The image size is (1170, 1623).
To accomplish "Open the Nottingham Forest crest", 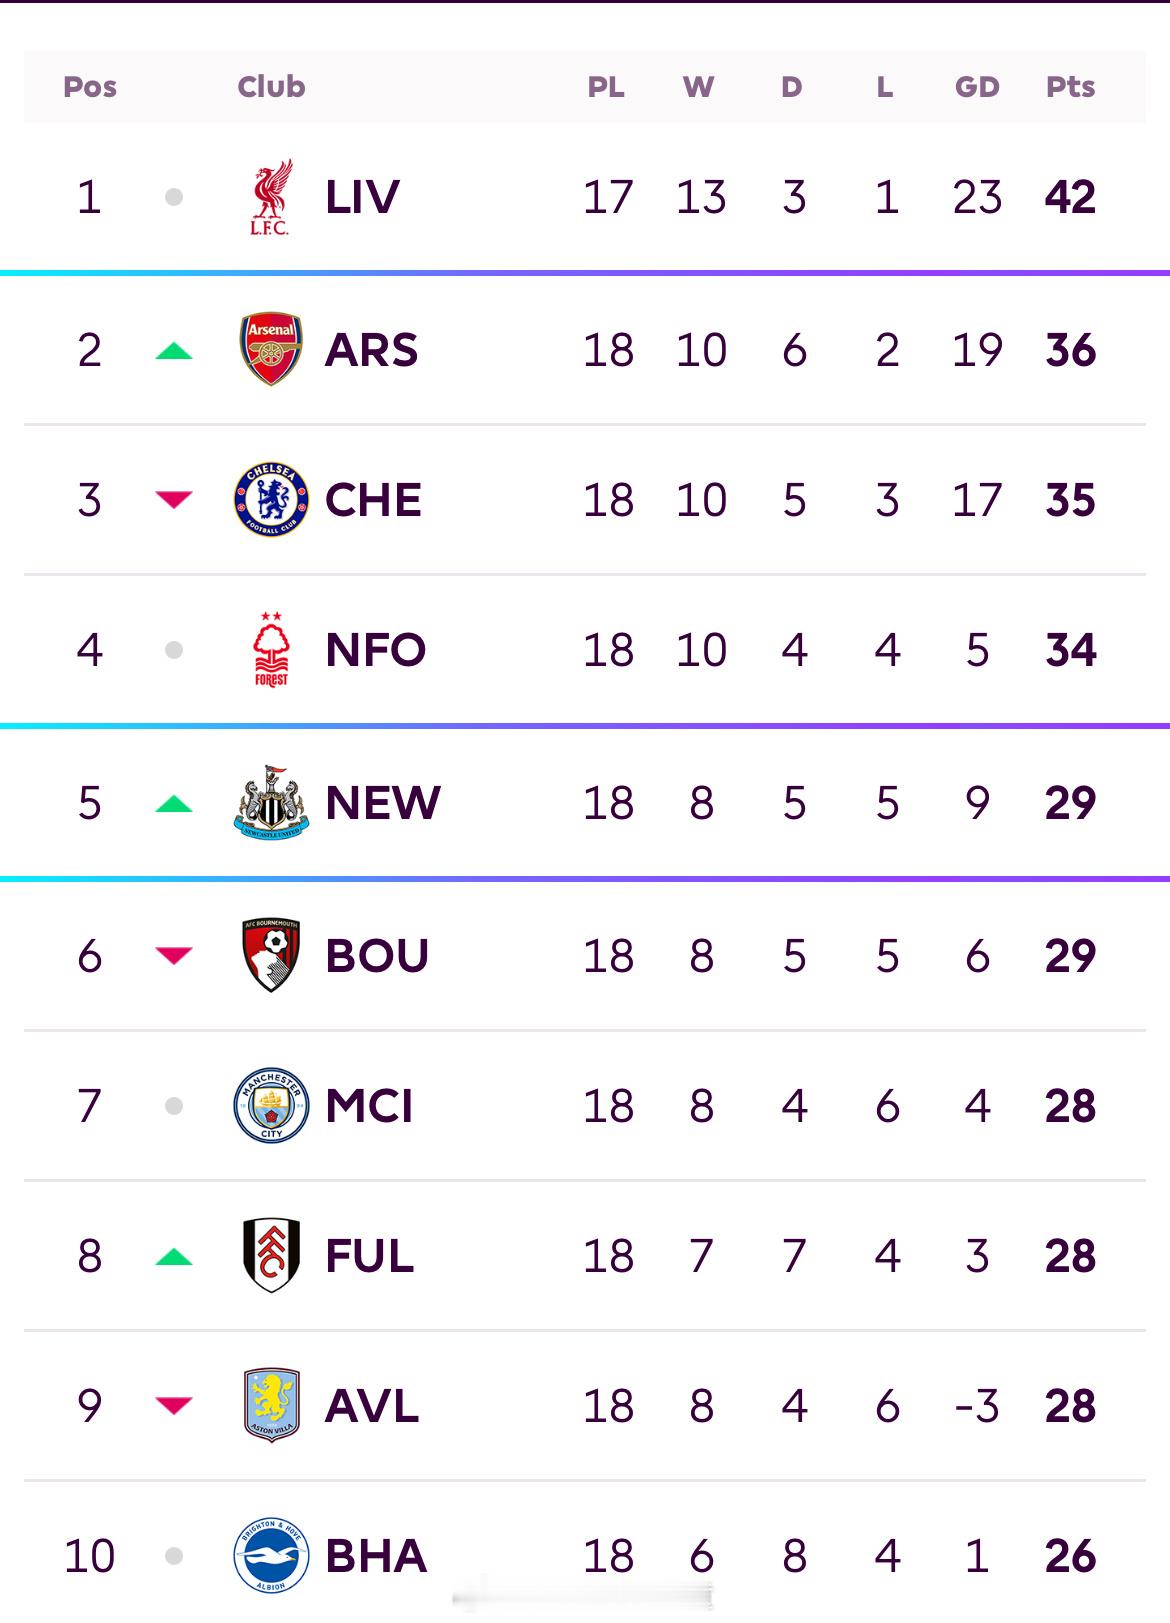I will 271,650.
